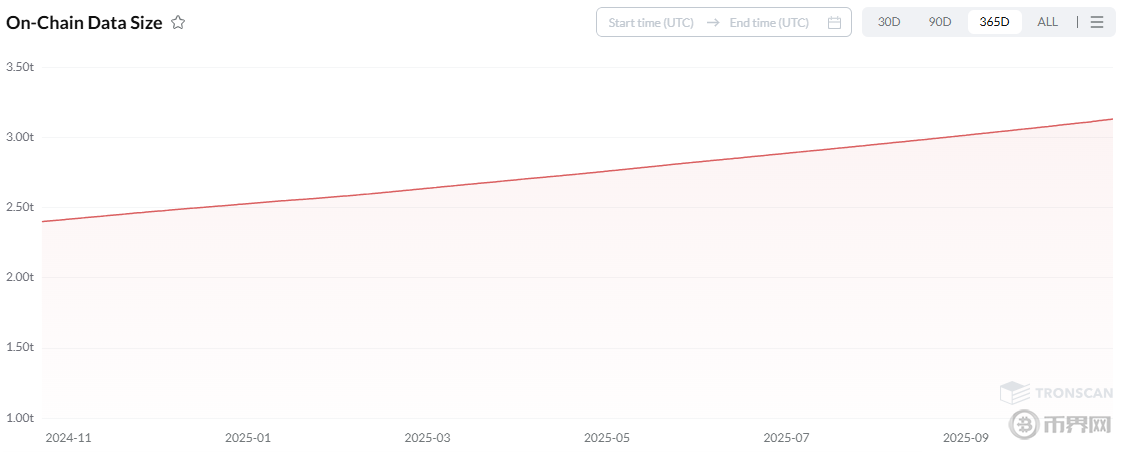Screen dimensions: 1122x452
Task: Choose the 365D range option
Action: [994, 22]
